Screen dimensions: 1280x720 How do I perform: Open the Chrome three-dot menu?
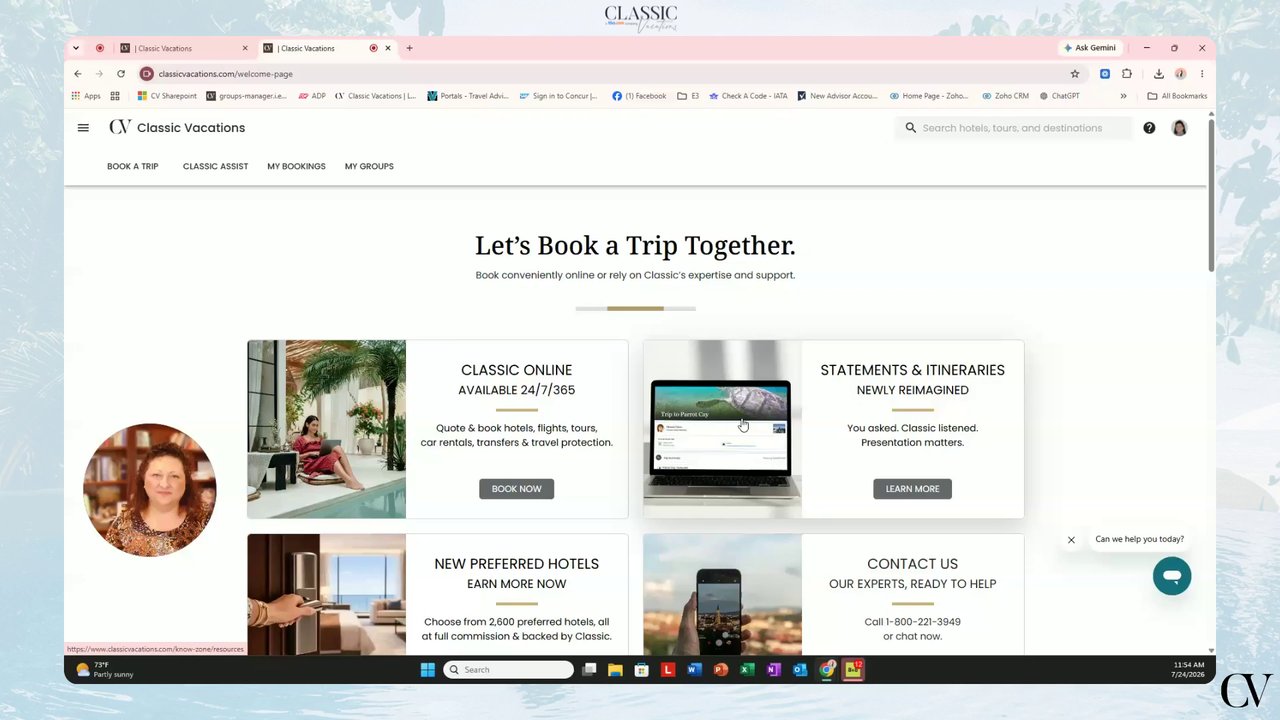click(x=1202, y=74)
